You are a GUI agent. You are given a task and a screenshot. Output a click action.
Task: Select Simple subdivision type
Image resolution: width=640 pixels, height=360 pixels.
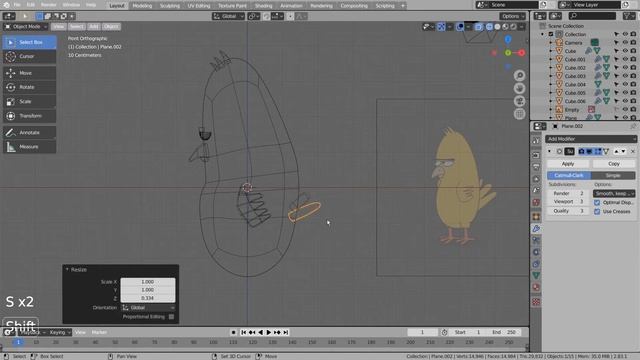pos(613,176)
